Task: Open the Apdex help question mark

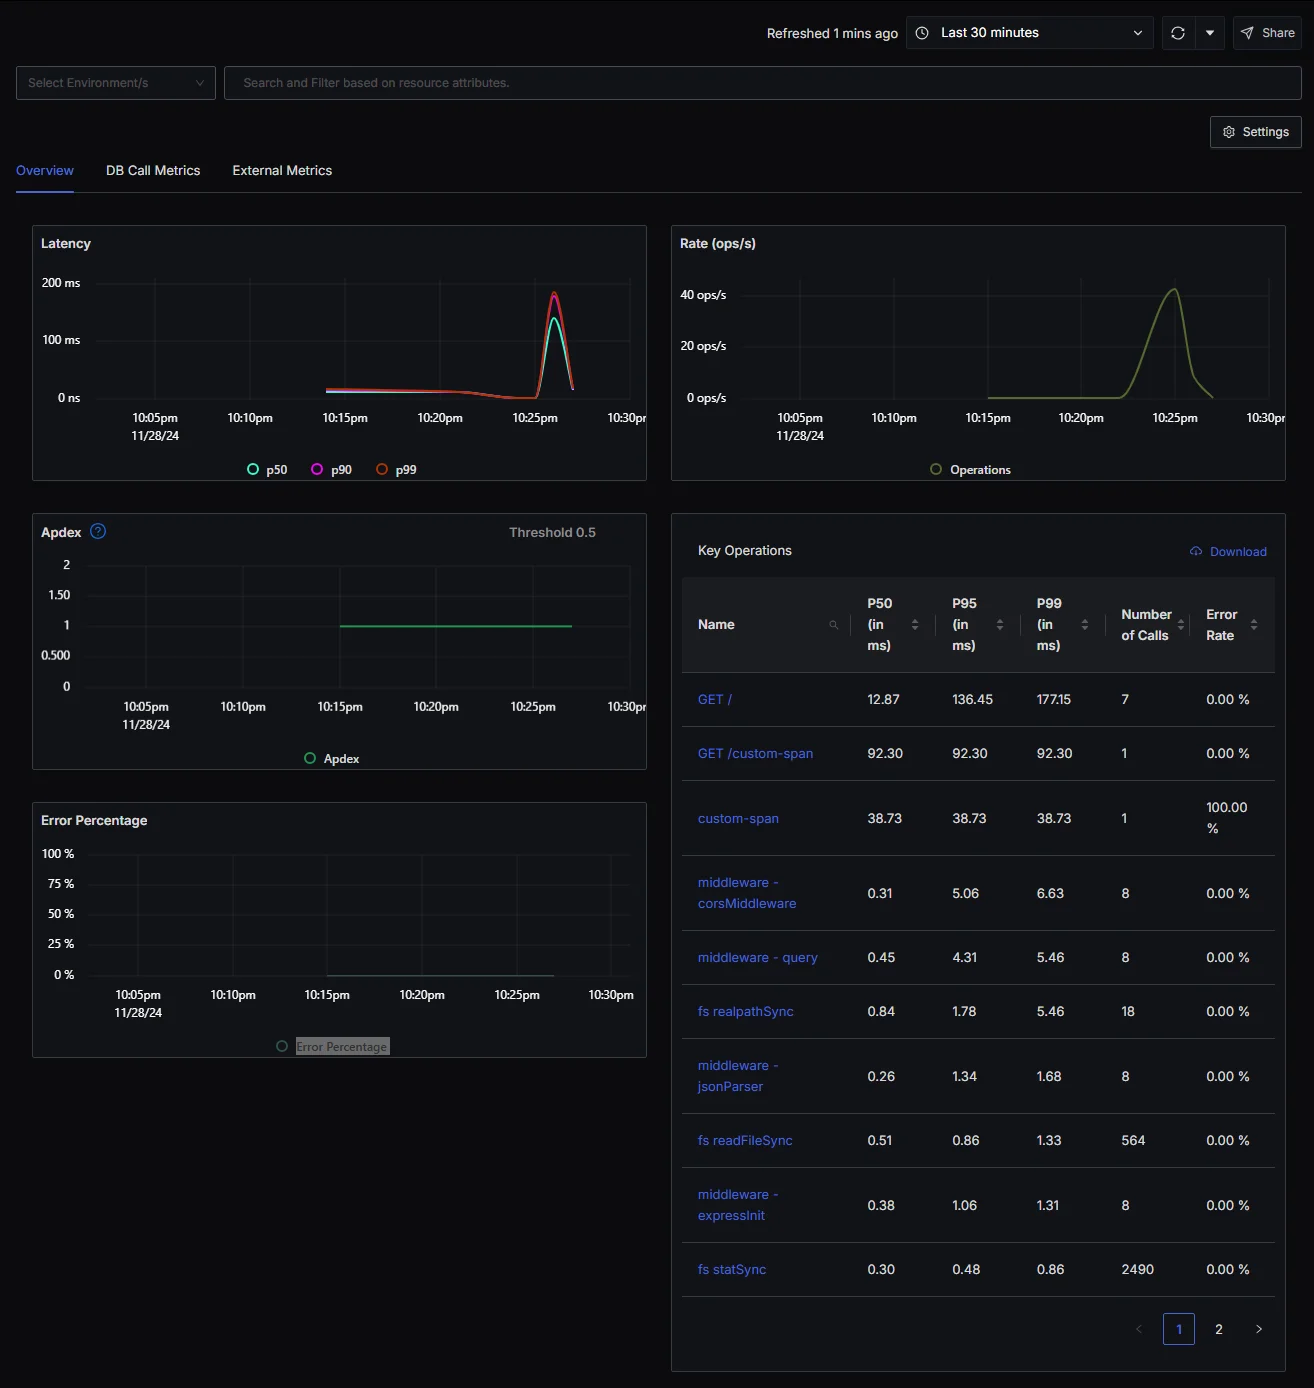Action: pyautogui.click(x=97, y=531)
